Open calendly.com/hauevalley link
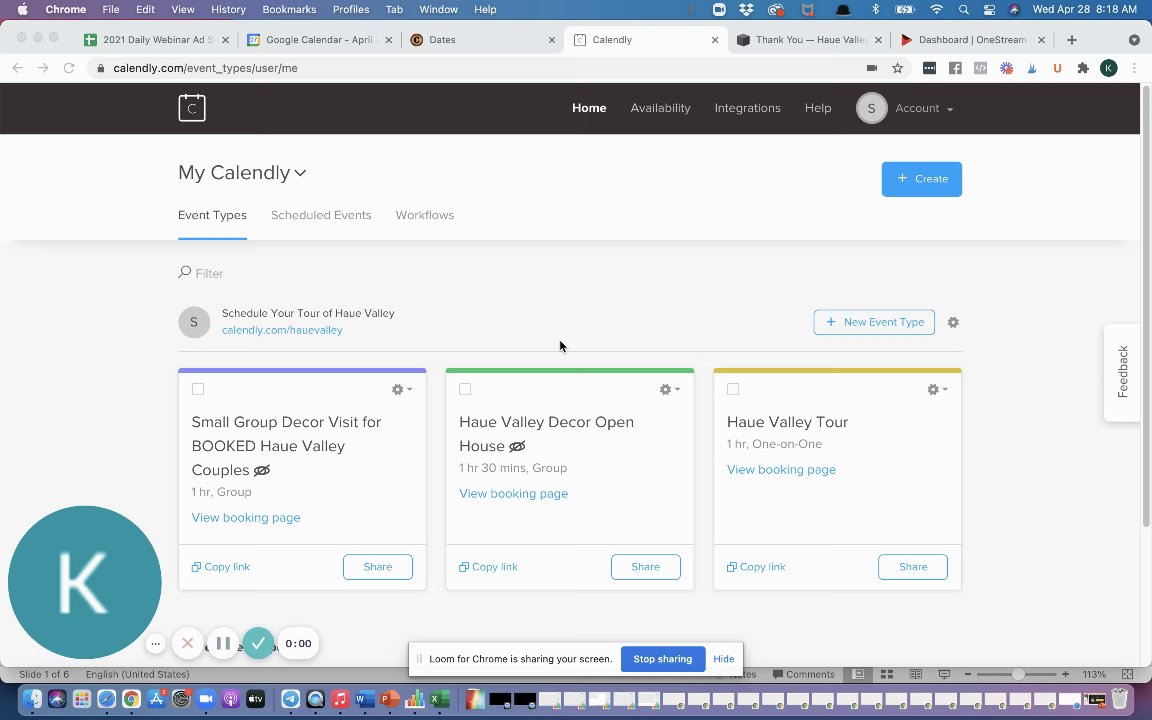The height and width of the screenshot is (720, 1152). click(282, 331)
